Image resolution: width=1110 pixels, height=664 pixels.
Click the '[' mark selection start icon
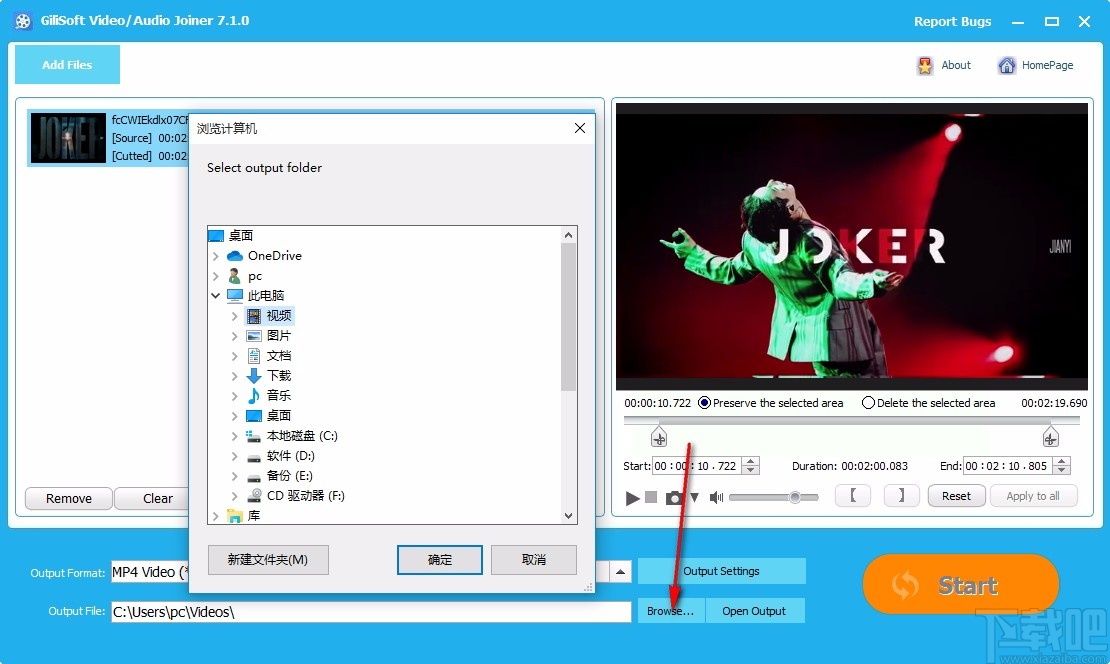click(x=852, y=496)
